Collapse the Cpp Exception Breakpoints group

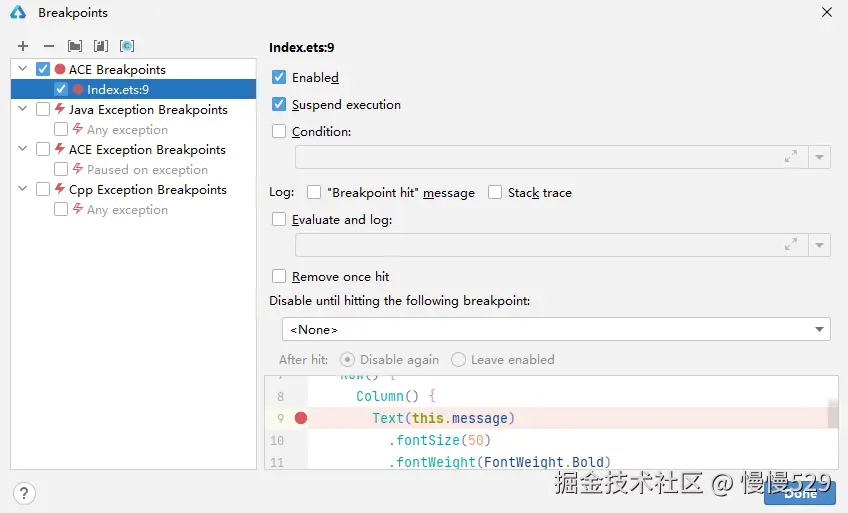click(22, 189)
